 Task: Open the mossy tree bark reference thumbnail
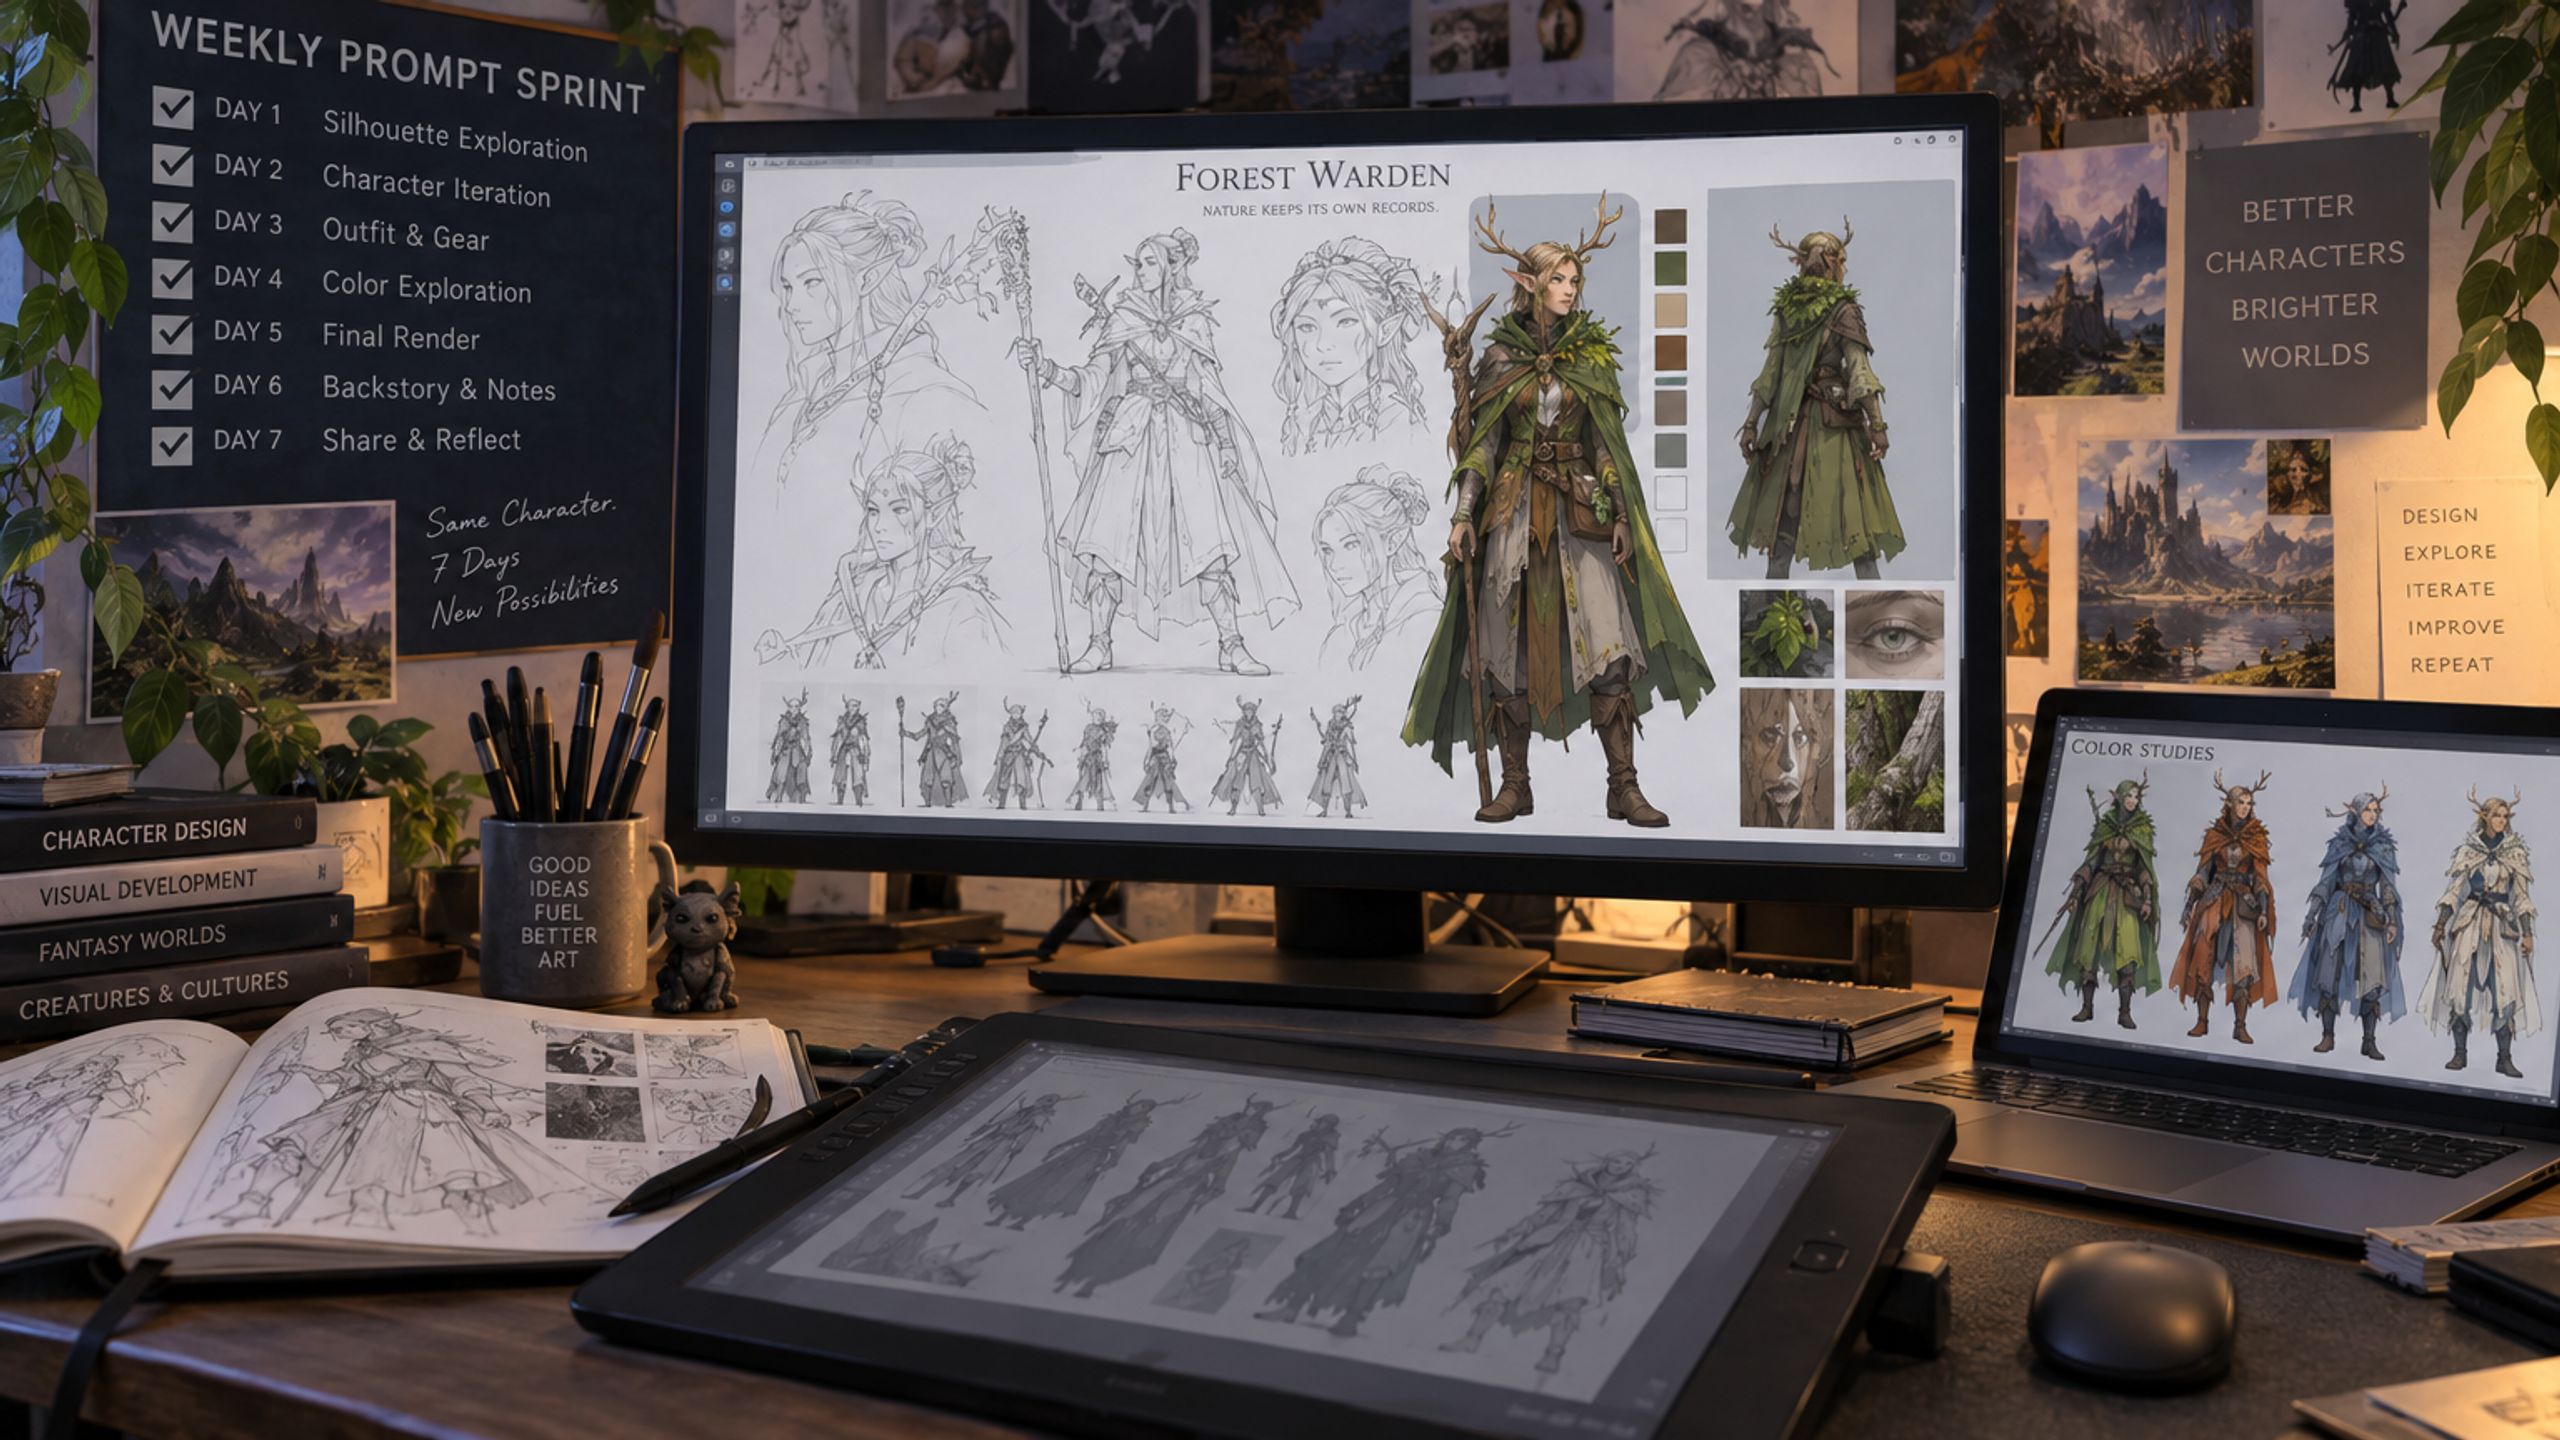click(x=1894, y=760)
